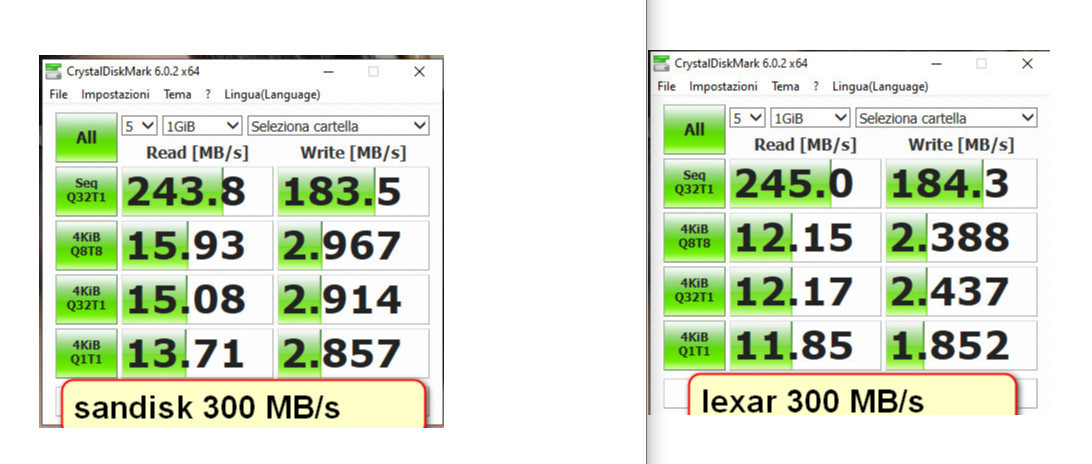Click Seq read value 243.8
The width and height of the screenshot is (1092, 464).
point(197,192)
